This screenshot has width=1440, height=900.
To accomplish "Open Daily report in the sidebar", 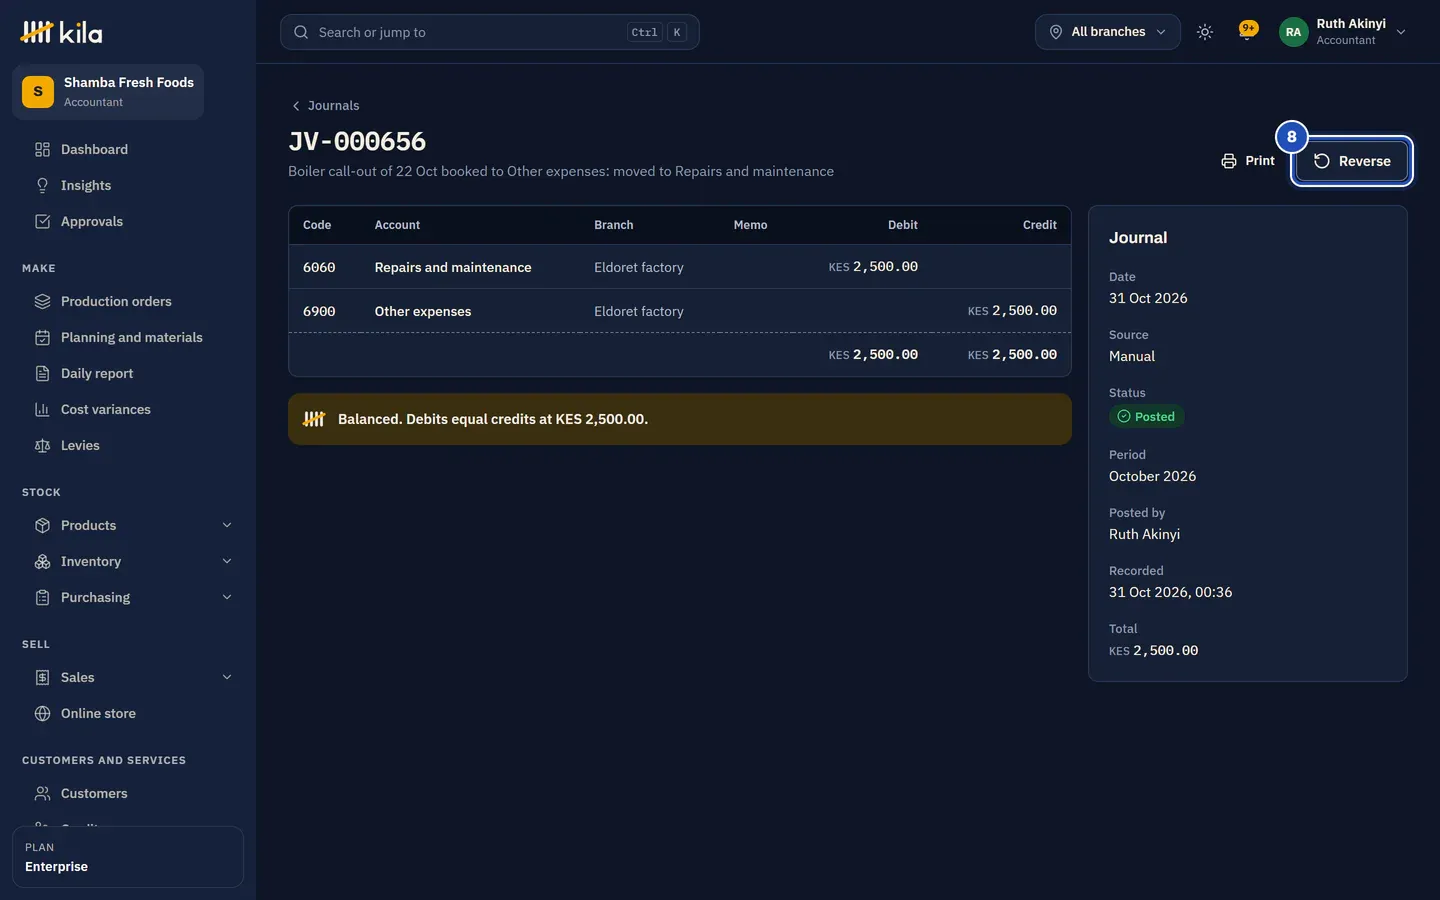I will [128, 374].
